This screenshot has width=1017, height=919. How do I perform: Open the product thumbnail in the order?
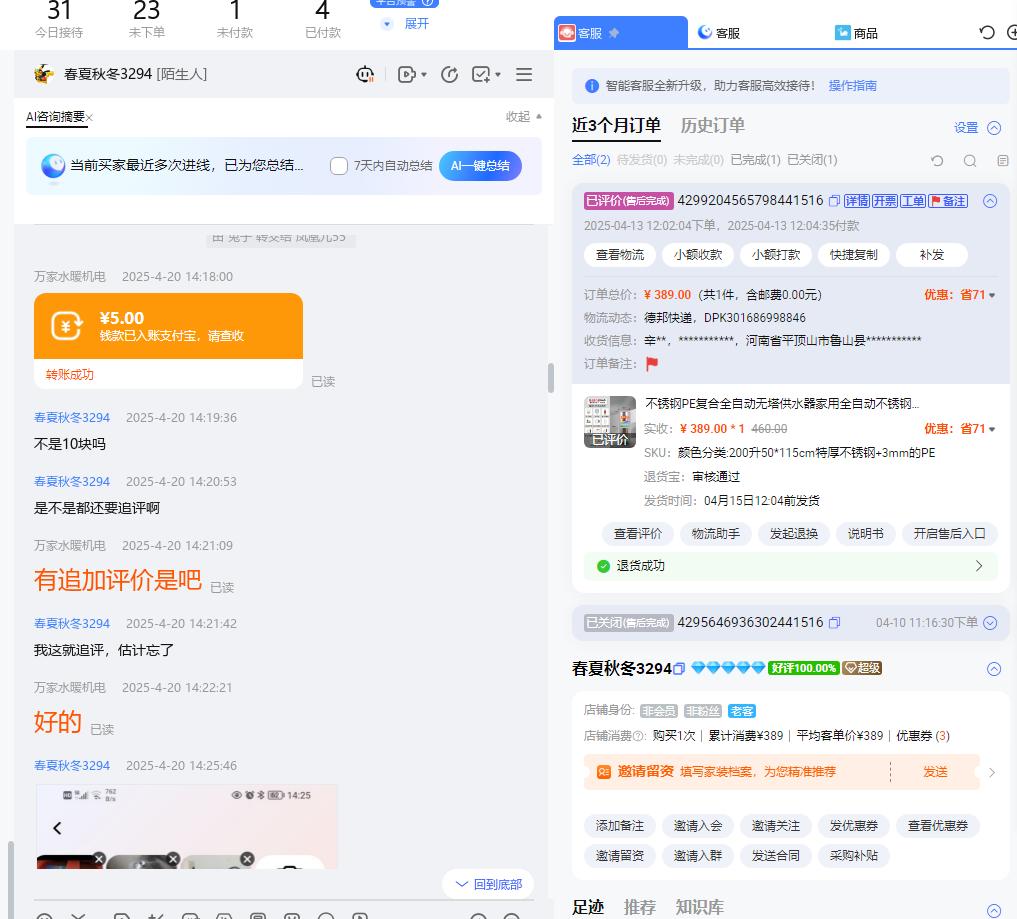click(x=610, y=422)
